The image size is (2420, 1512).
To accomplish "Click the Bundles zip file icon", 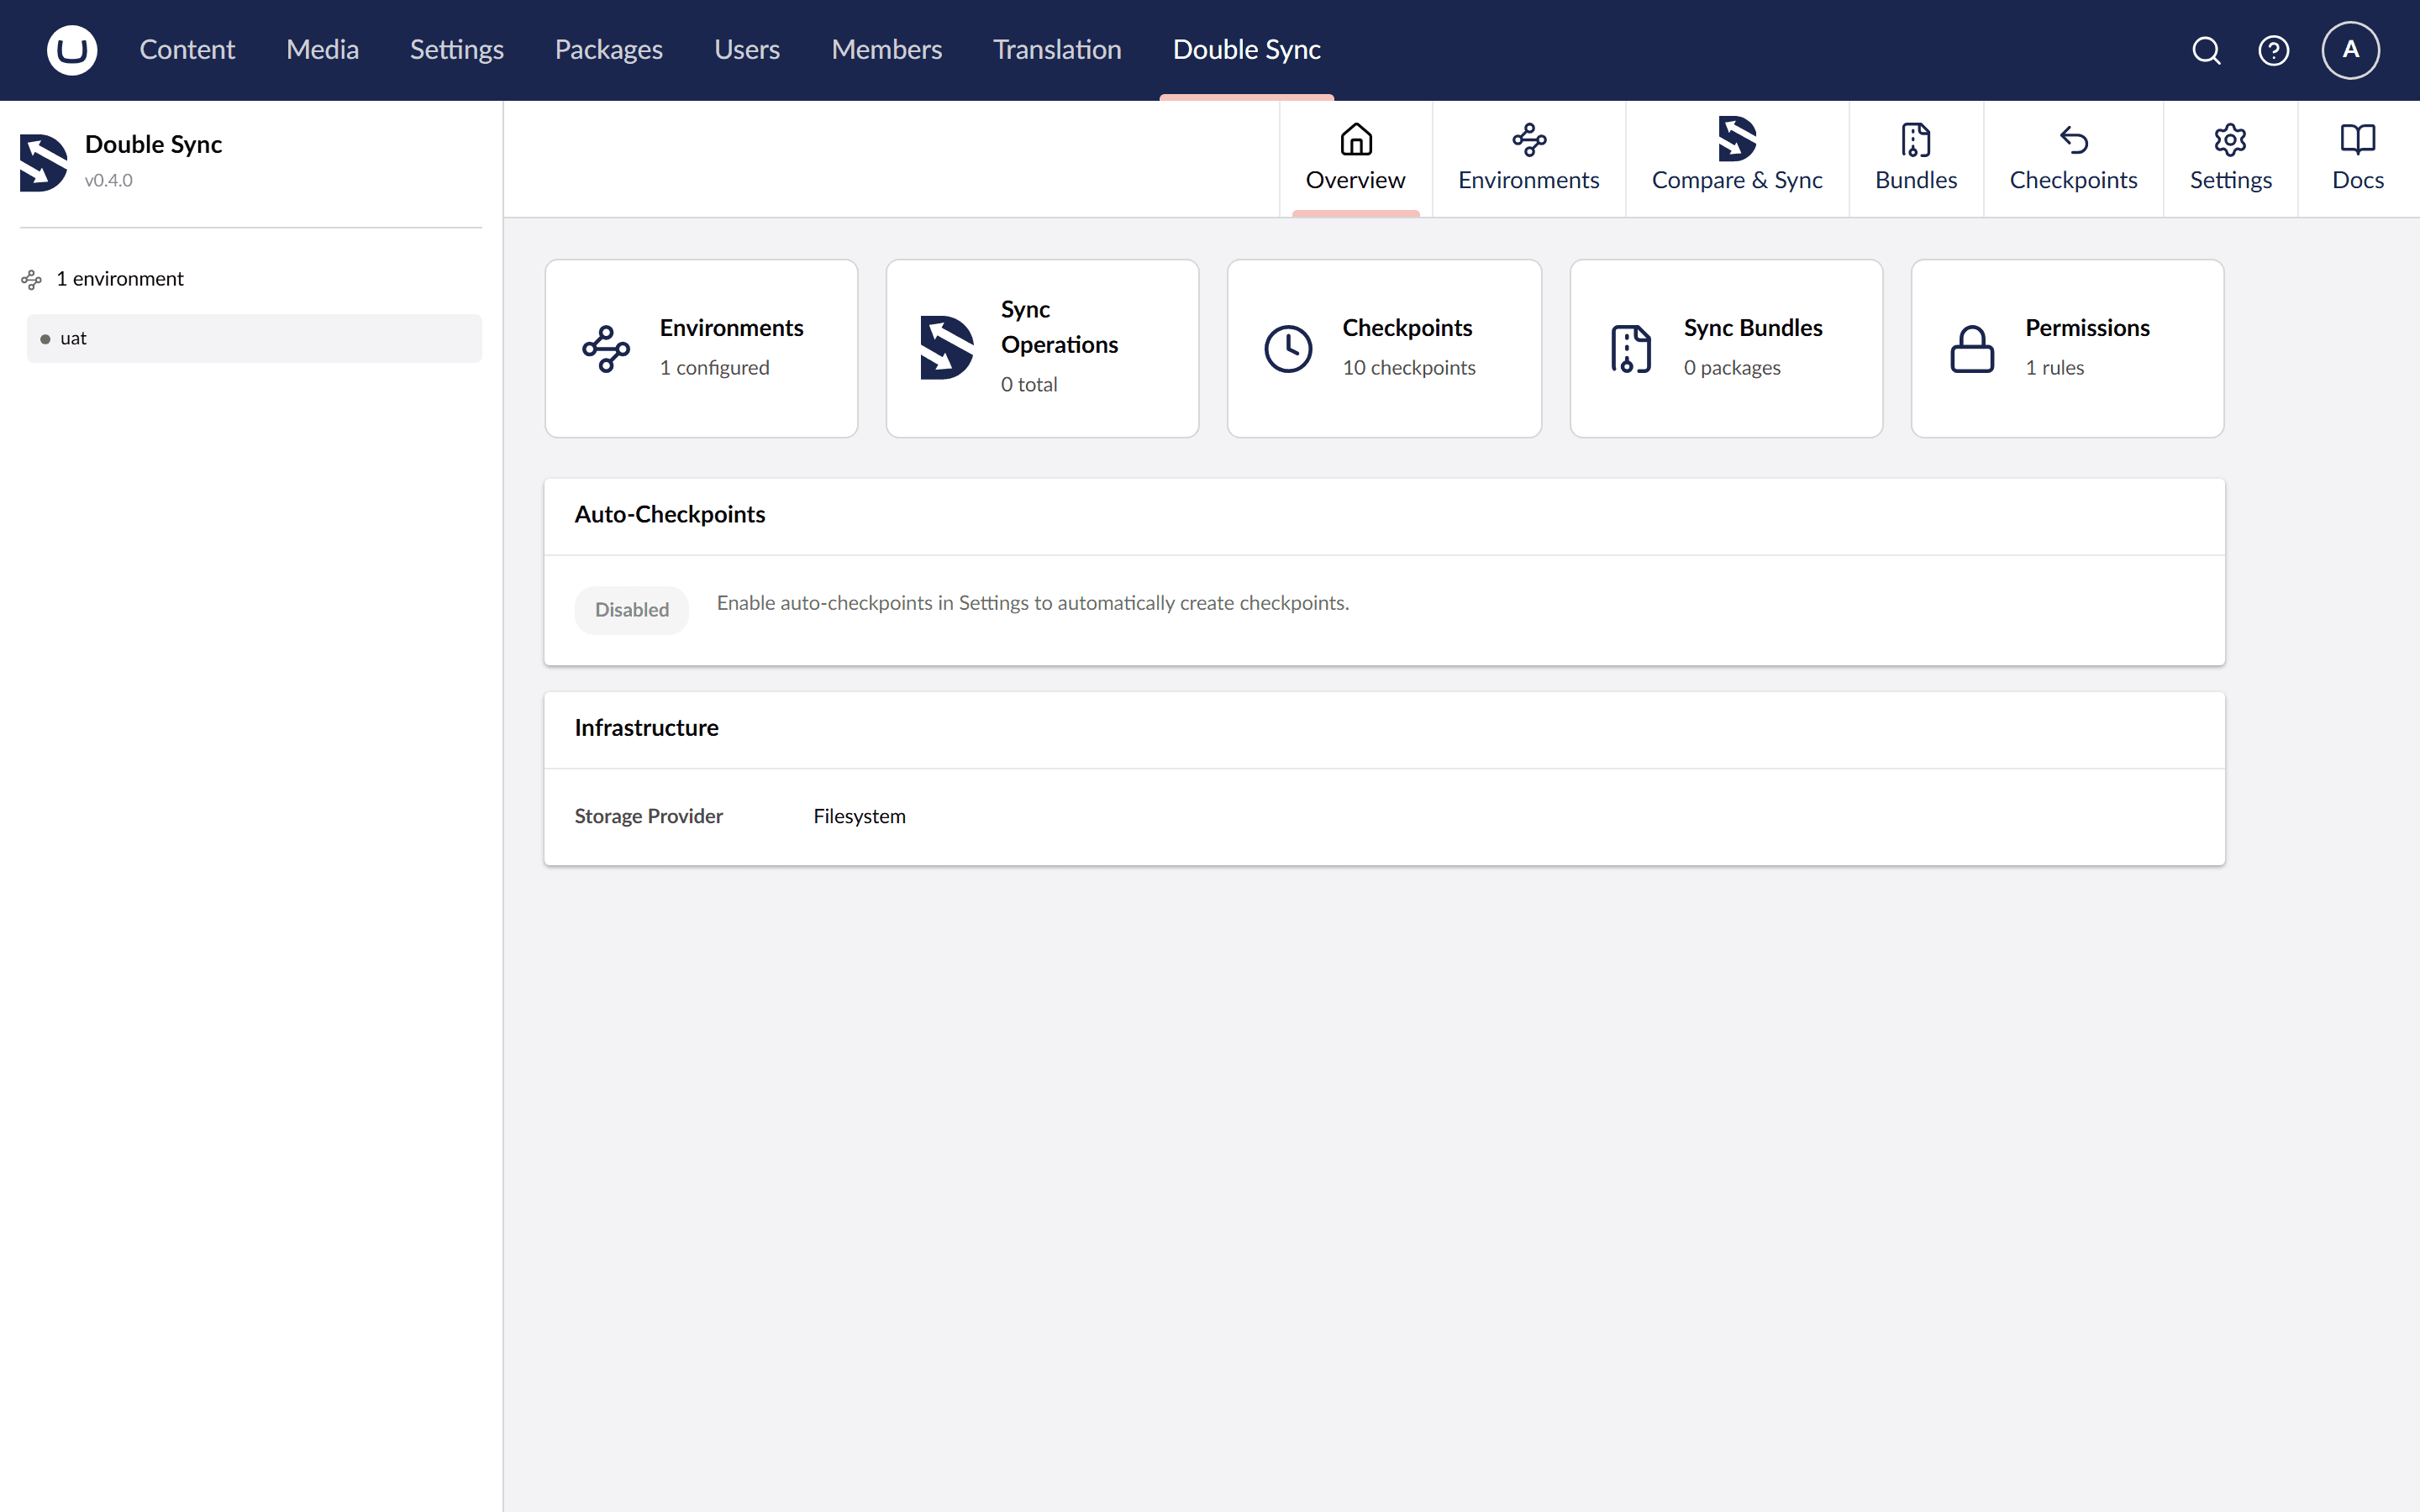I will (1916, 139).
